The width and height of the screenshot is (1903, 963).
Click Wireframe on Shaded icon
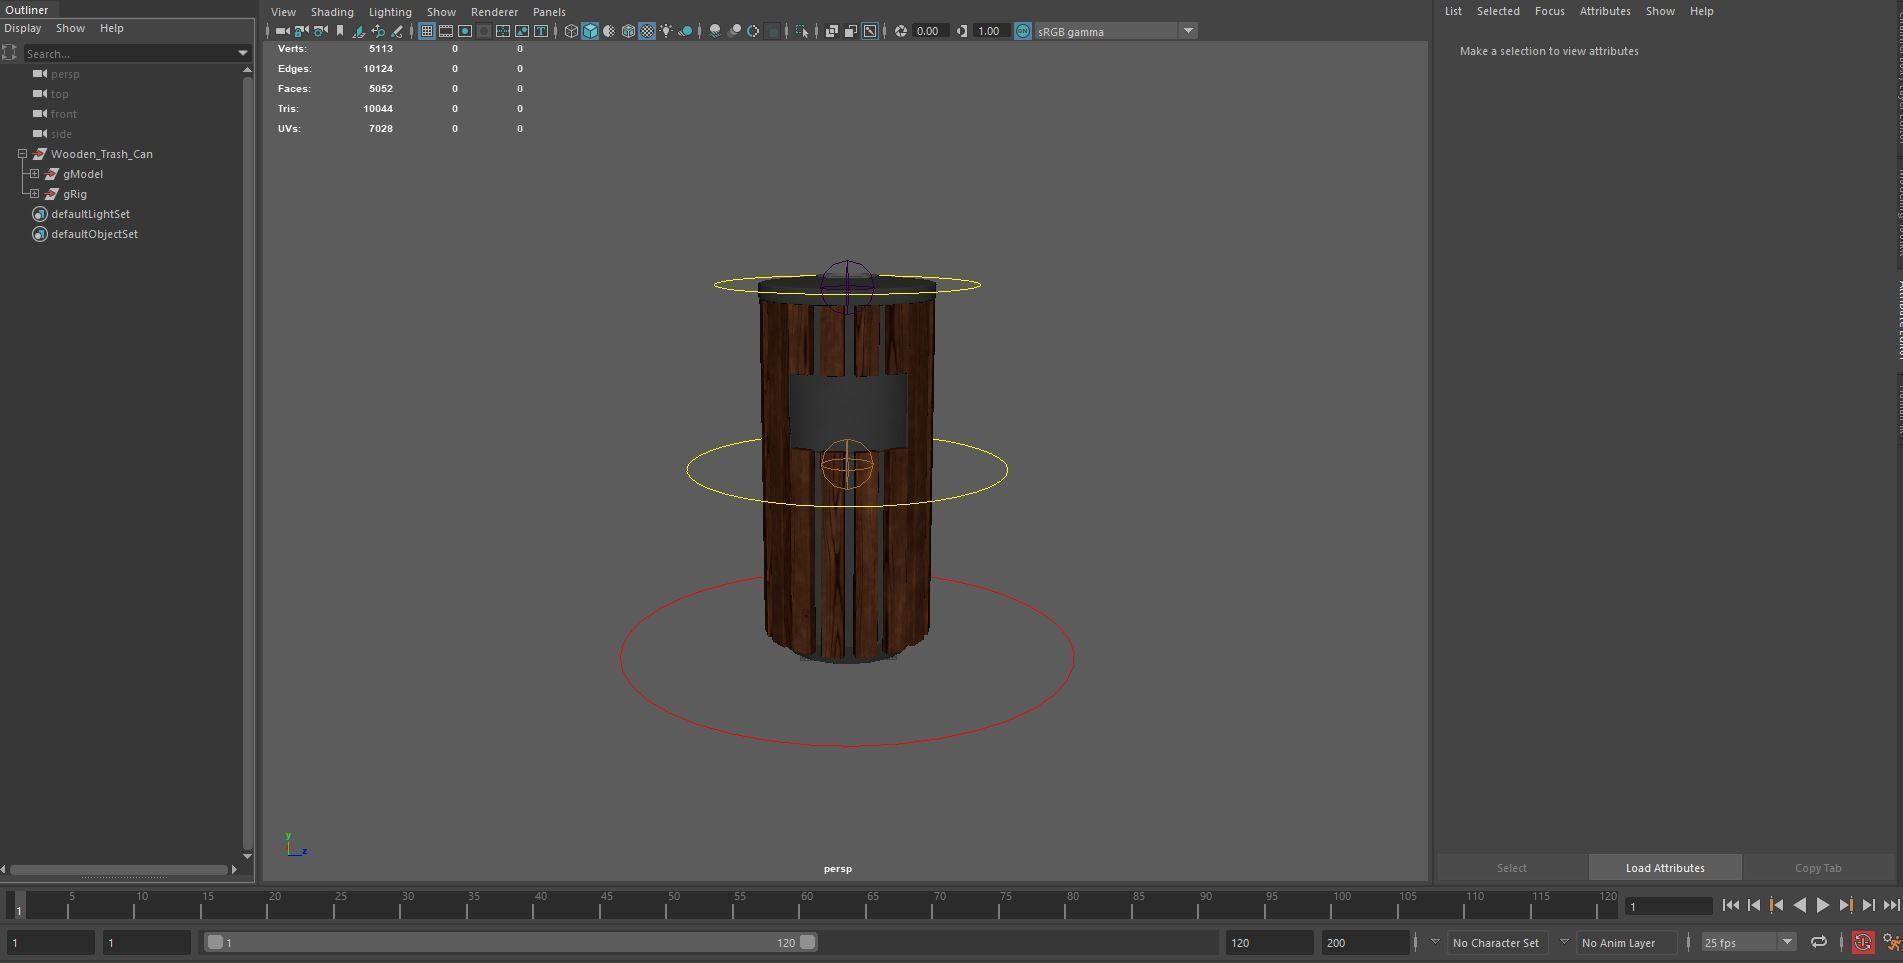628,31
